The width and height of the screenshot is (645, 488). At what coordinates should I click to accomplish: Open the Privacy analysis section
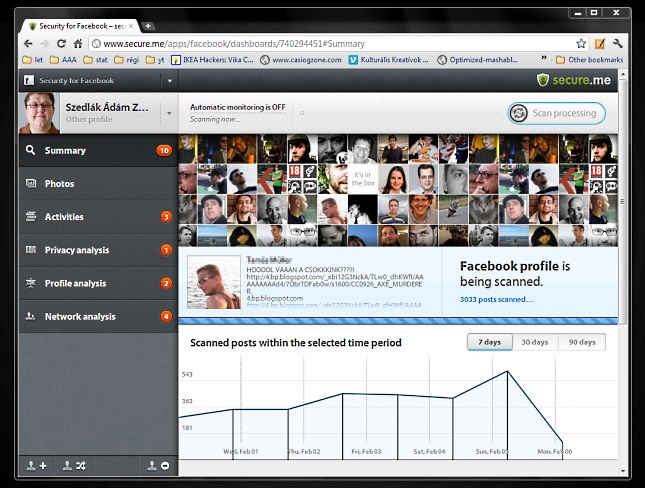click(98, 250)
